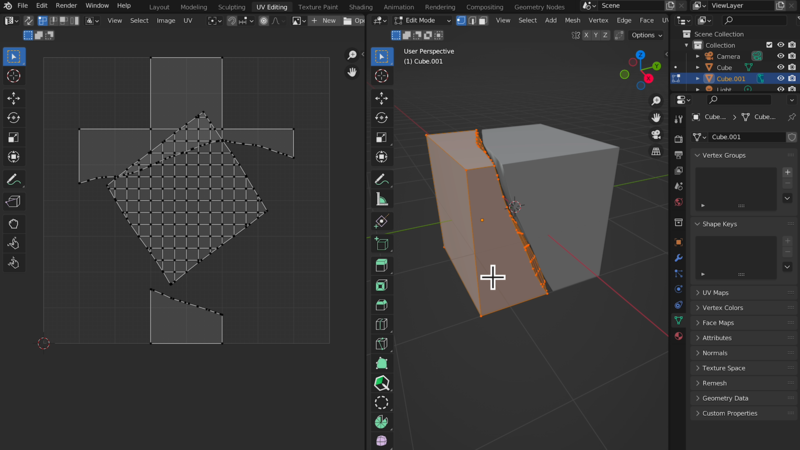
Task: Select the Scale tool in UV editor
Action: pos(14,138)
